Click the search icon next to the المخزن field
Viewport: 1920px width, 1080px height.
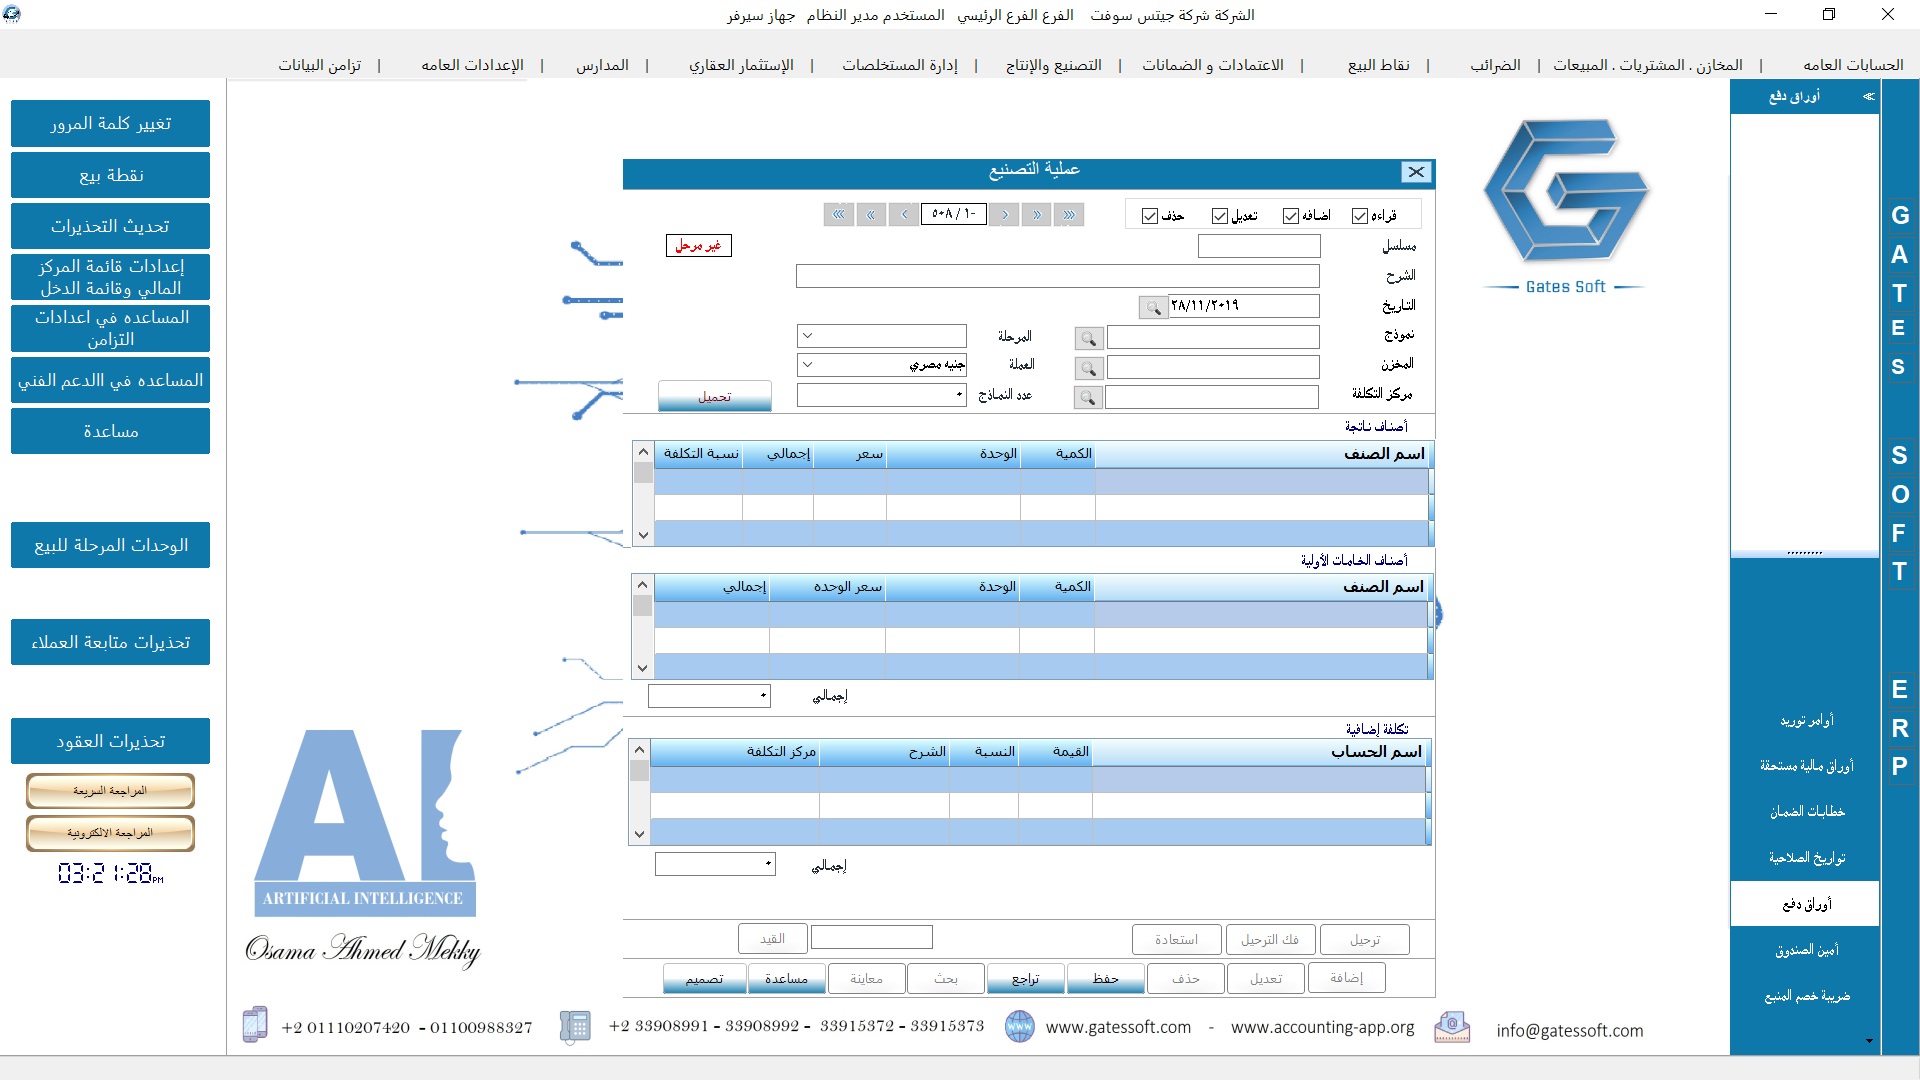[x=1088, y=369]
